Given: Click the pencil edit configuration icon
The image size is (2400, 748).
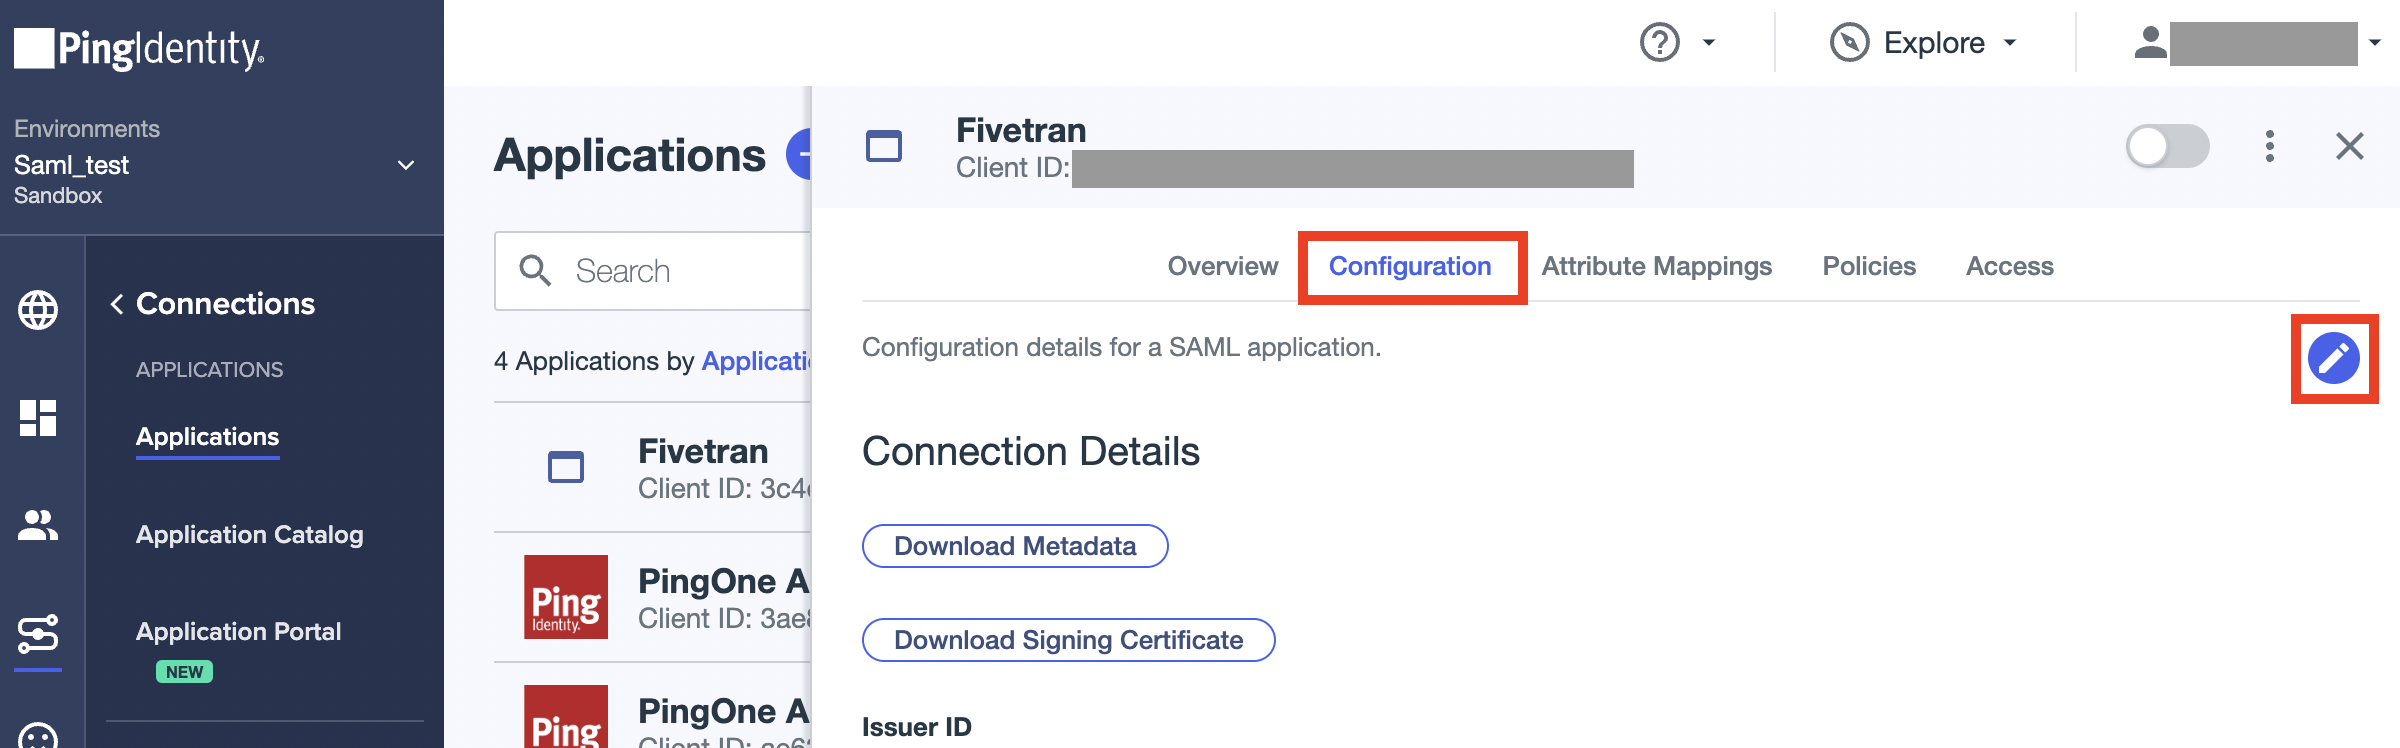Looking at the screenshot, I should (2334, 358).
